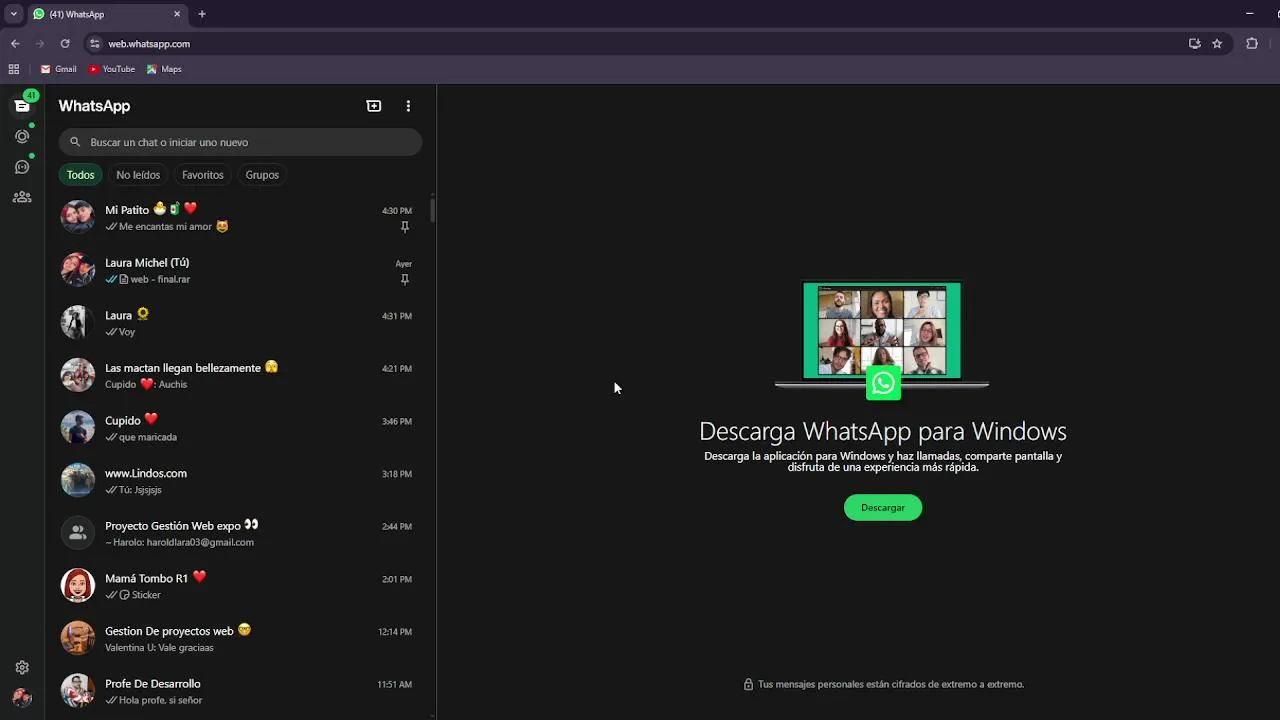
Task: Click the group avatar of Proyecto Gestión Web expo
Action: click(x=77, y=533)
